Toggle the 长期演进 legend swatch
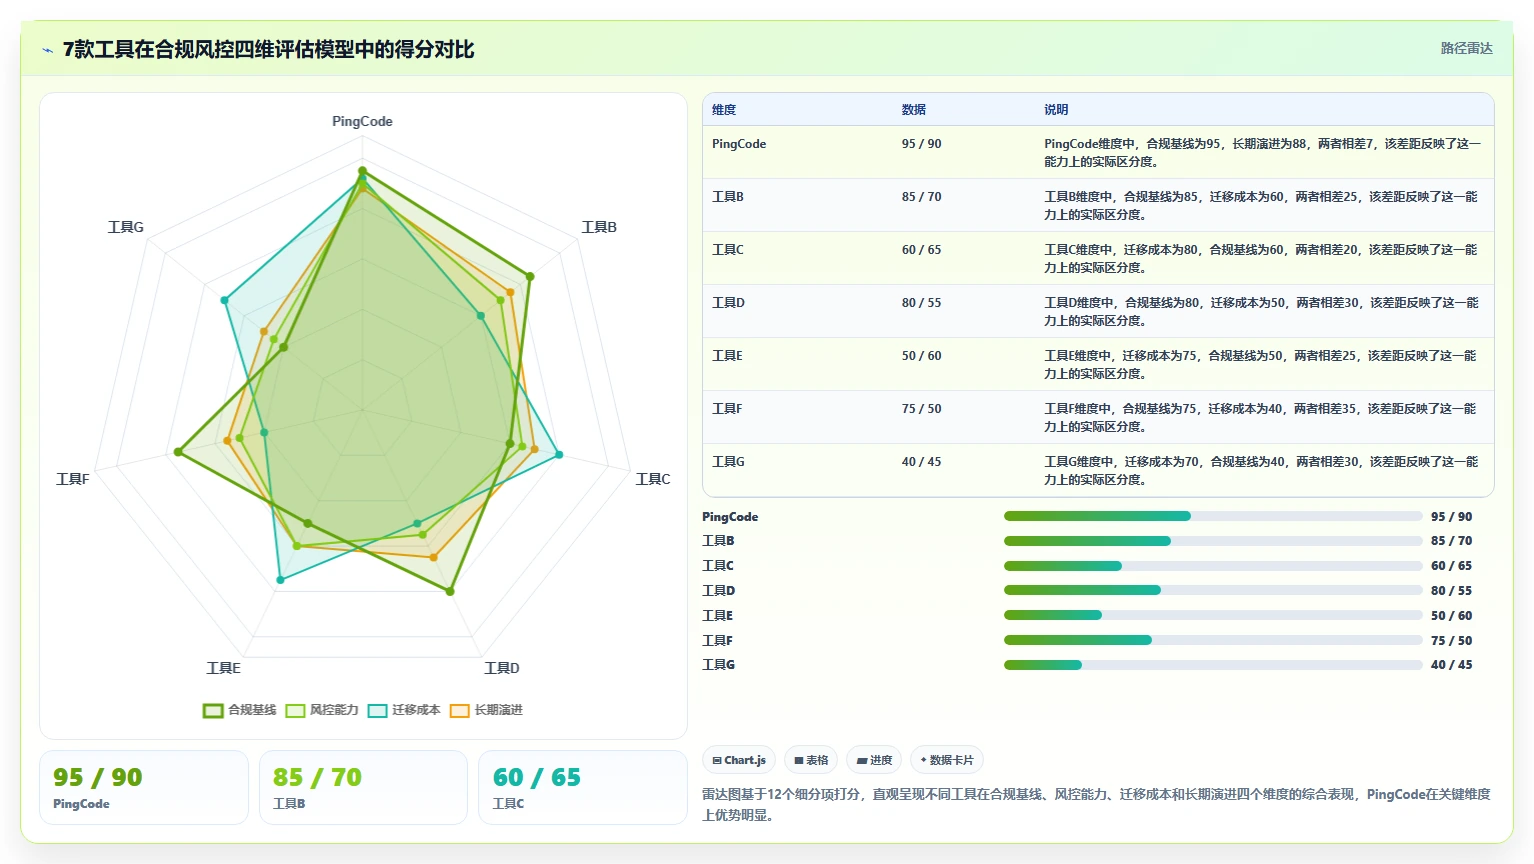Screen dimensions: 1534x864 (x=459, y=710)
